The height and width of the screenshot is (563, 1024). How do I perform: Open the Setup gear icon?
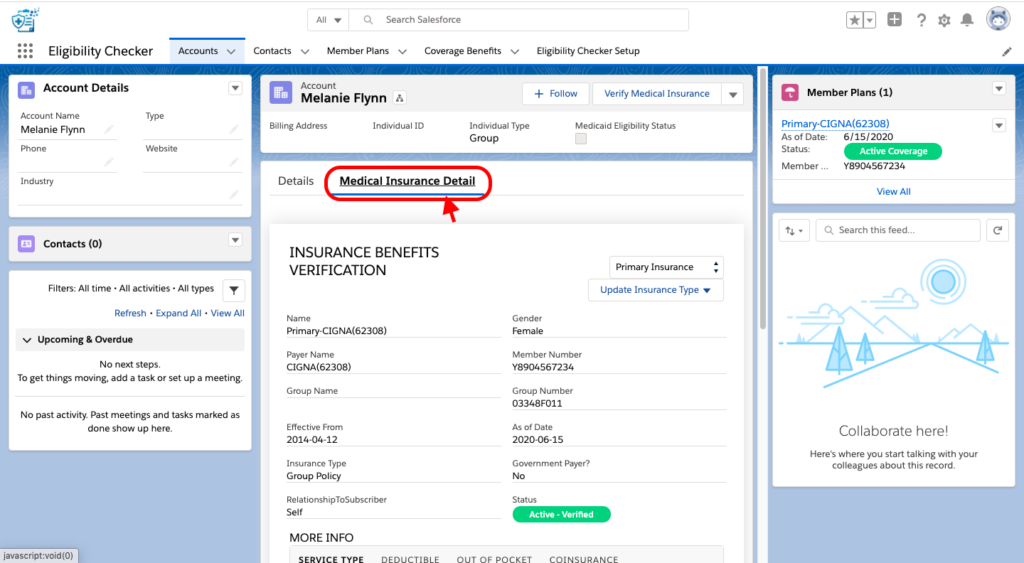pyautogui.click(x=944, y=20)
